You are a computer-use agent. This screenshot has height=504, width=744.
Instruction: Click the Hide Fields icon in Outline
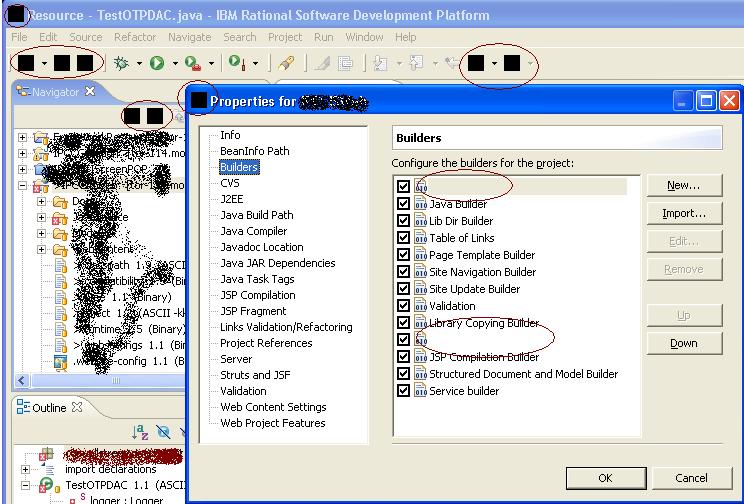(x=163, y=432)
